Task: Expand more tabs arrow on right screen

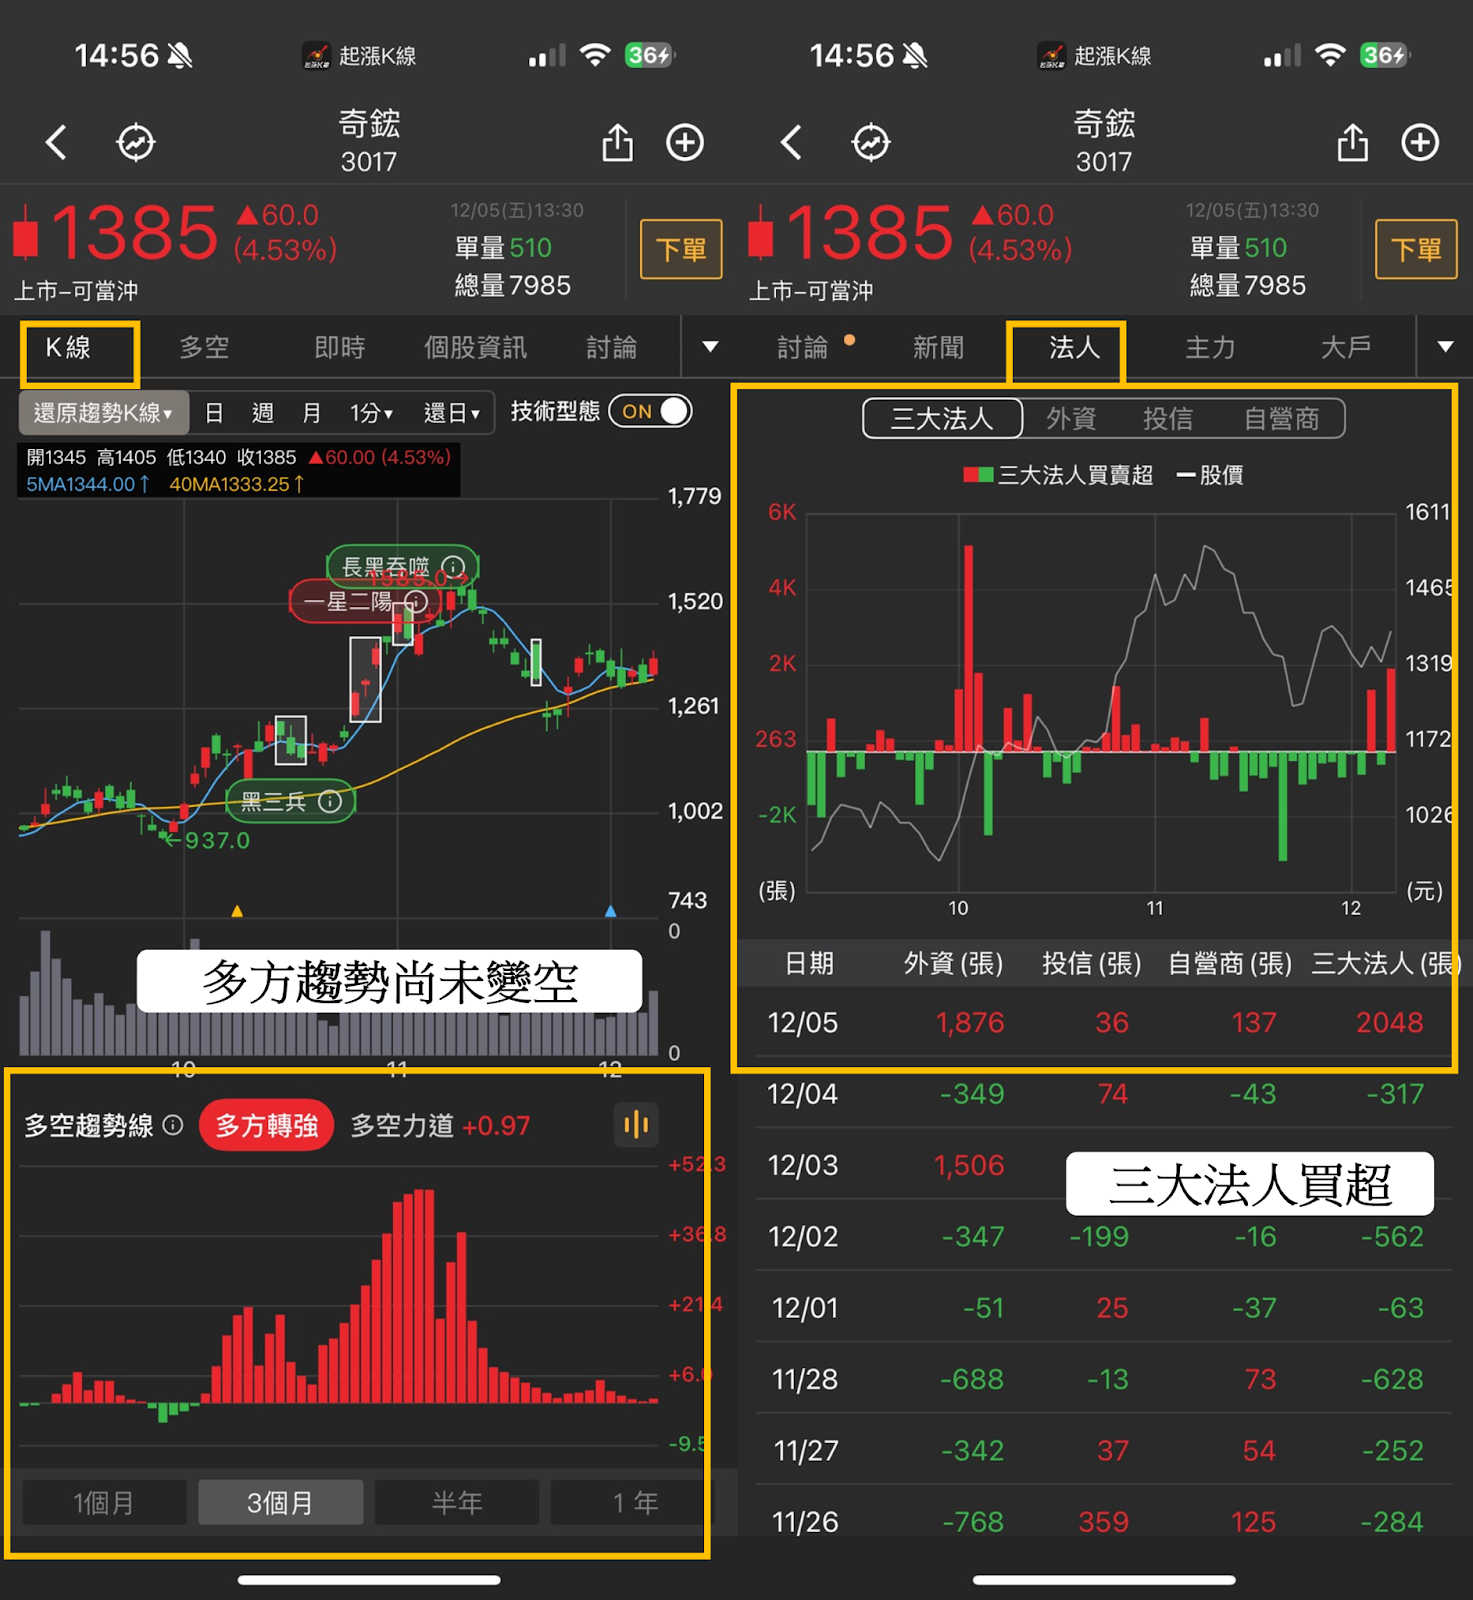Action: click(x=1445, y=347)
